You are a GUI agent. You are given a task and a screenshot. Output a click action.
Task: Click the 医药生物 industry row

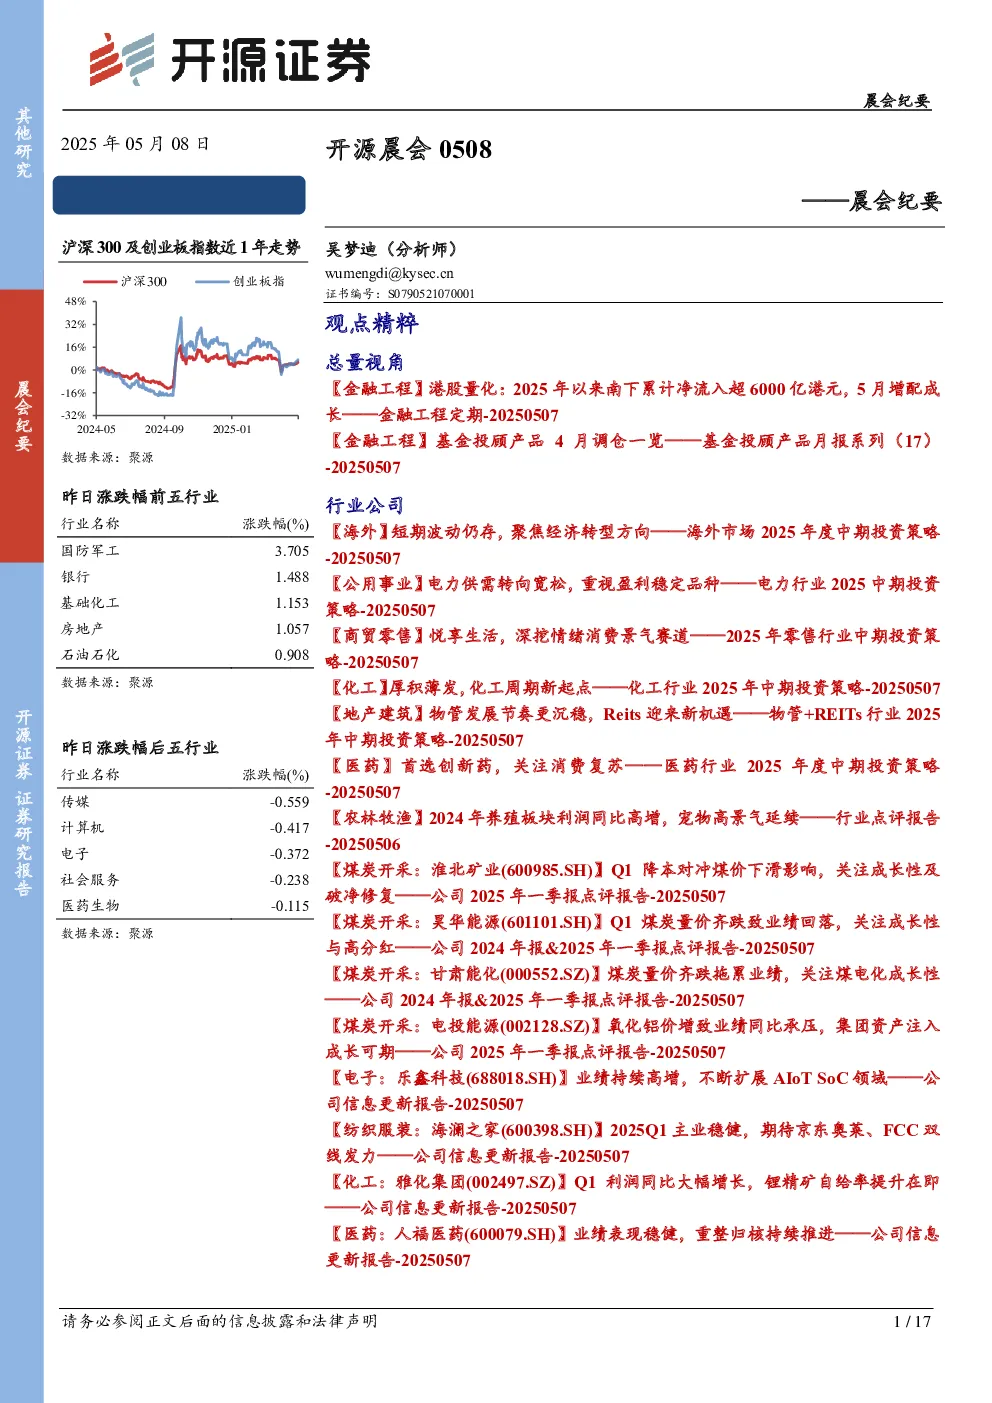[x=185, y=906]
